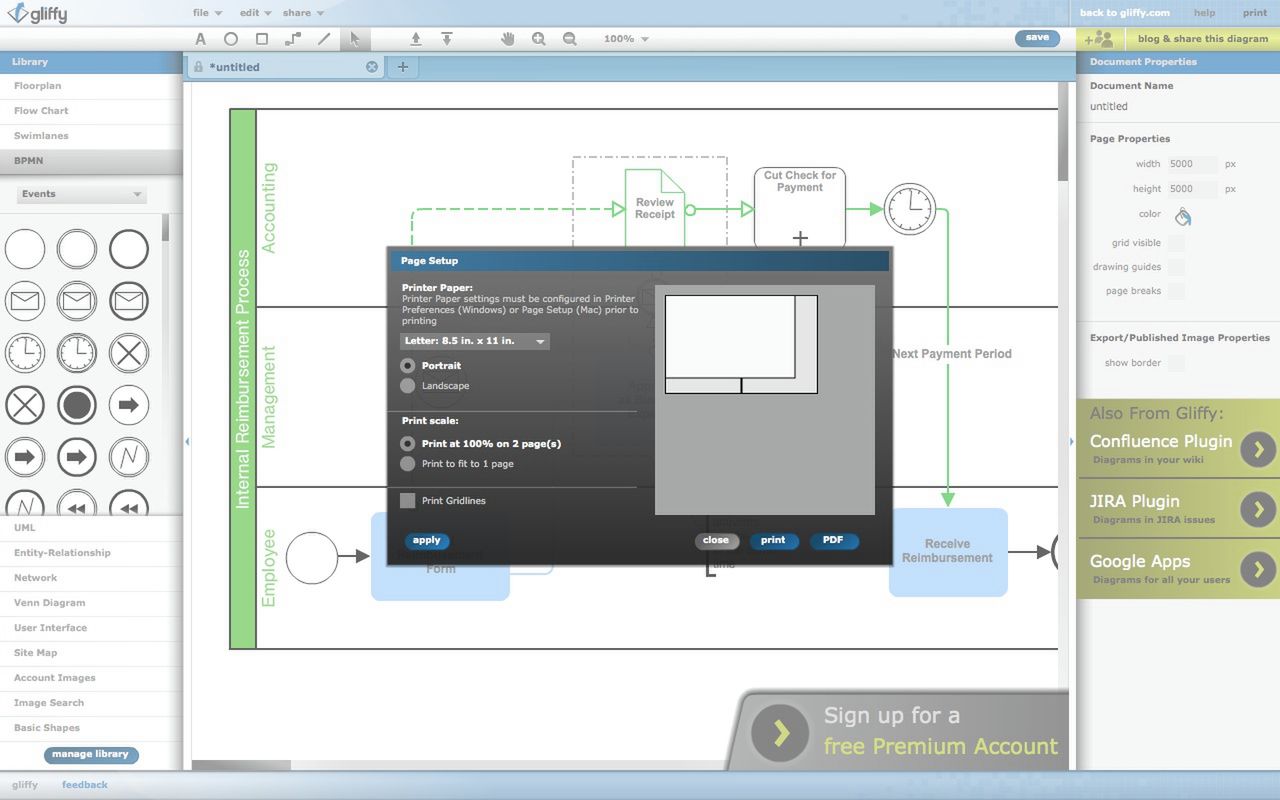Choose the Portrait orientation option

407,366
